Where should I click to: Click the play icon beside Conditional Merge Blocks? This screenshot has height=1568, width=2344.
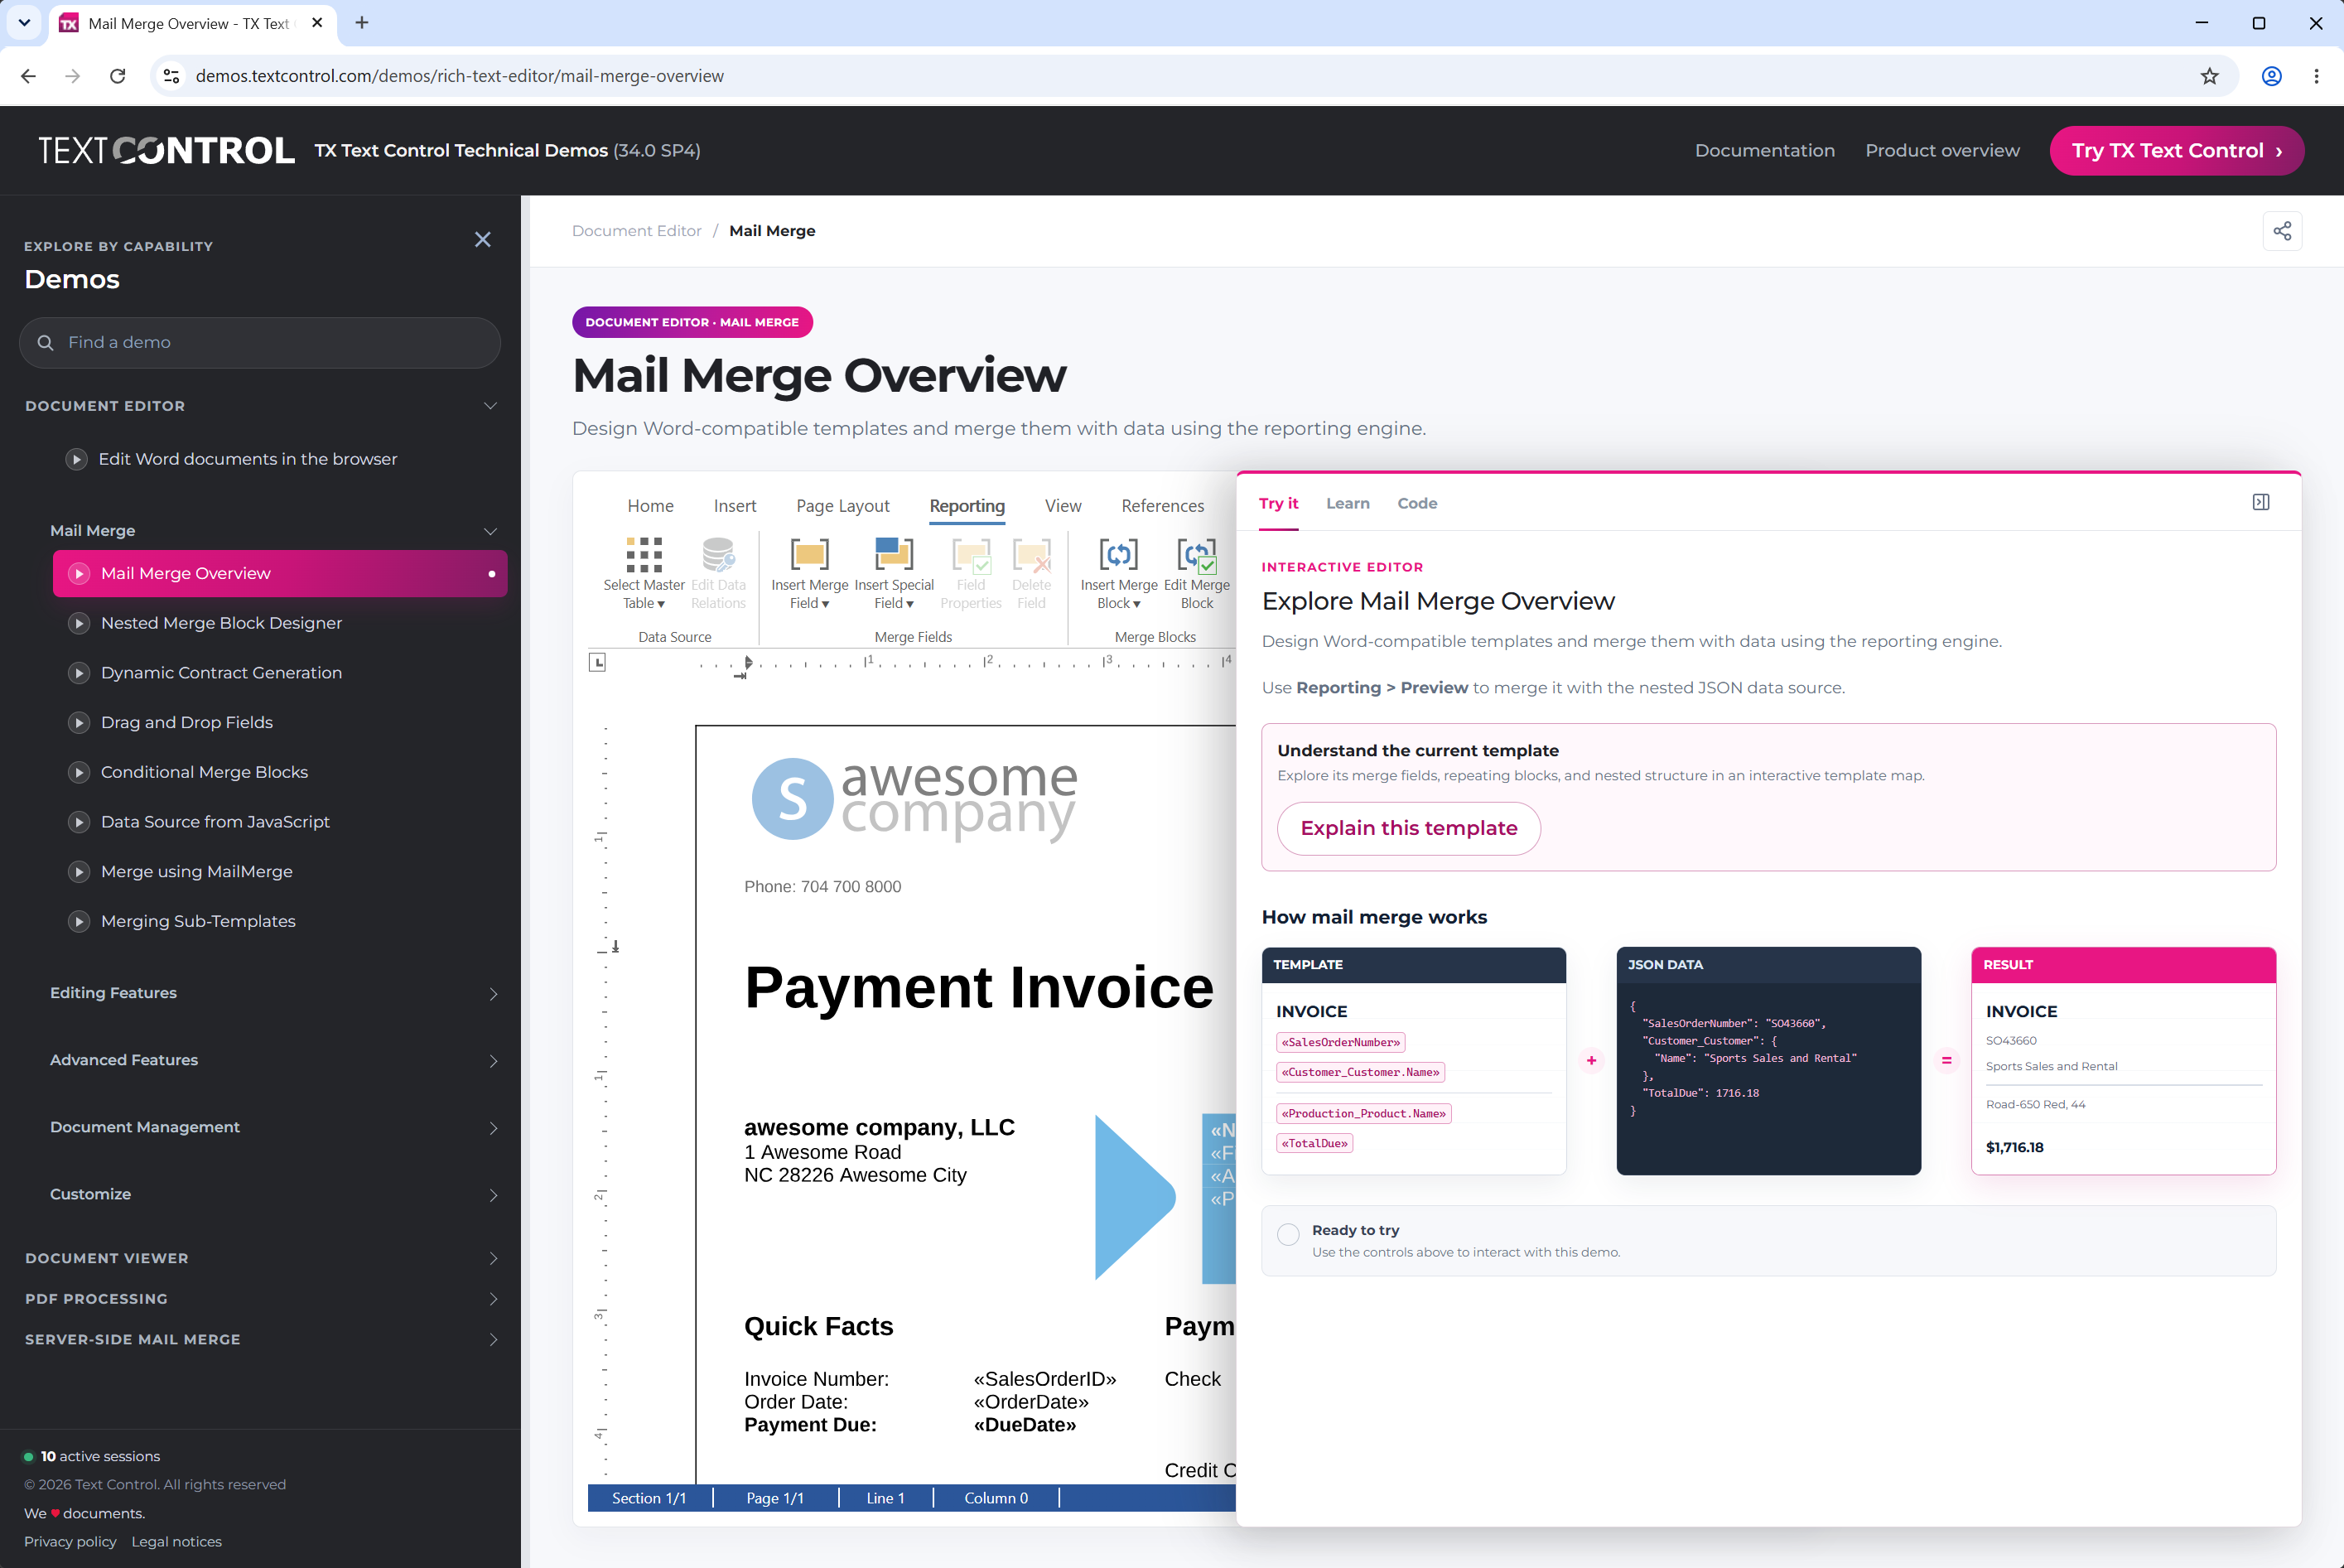pyautogui.click(x=79, y=772)
